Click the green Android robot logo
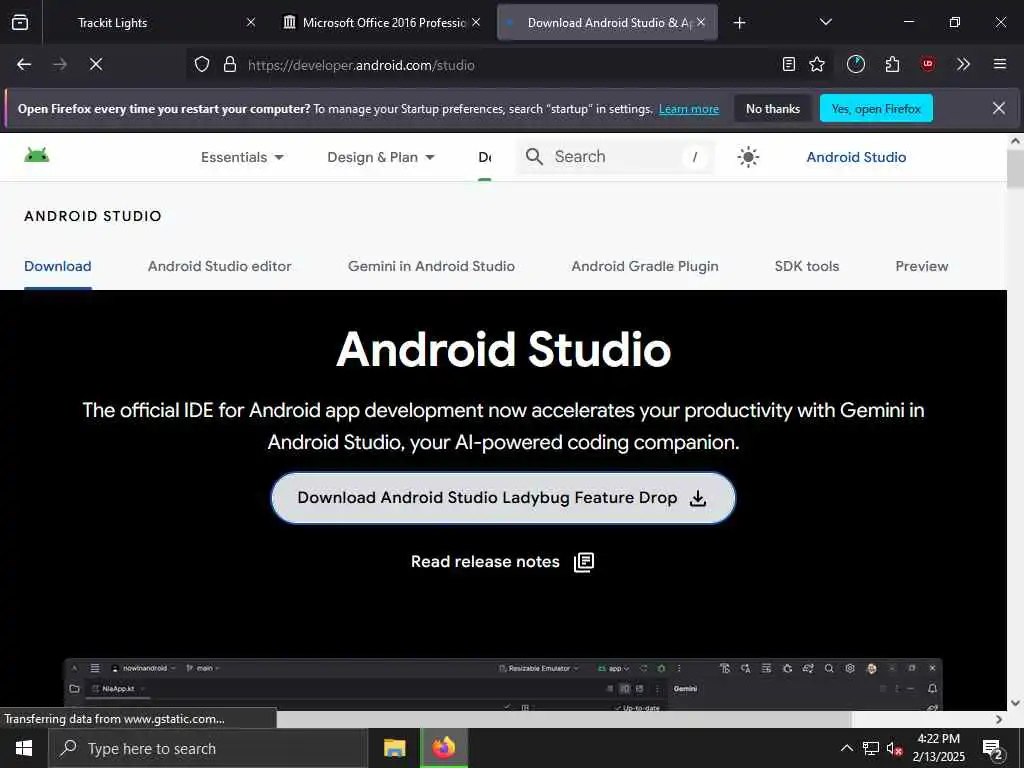Screen dimensions: 1024x768 pyautogui.click(x=37, y=155)
